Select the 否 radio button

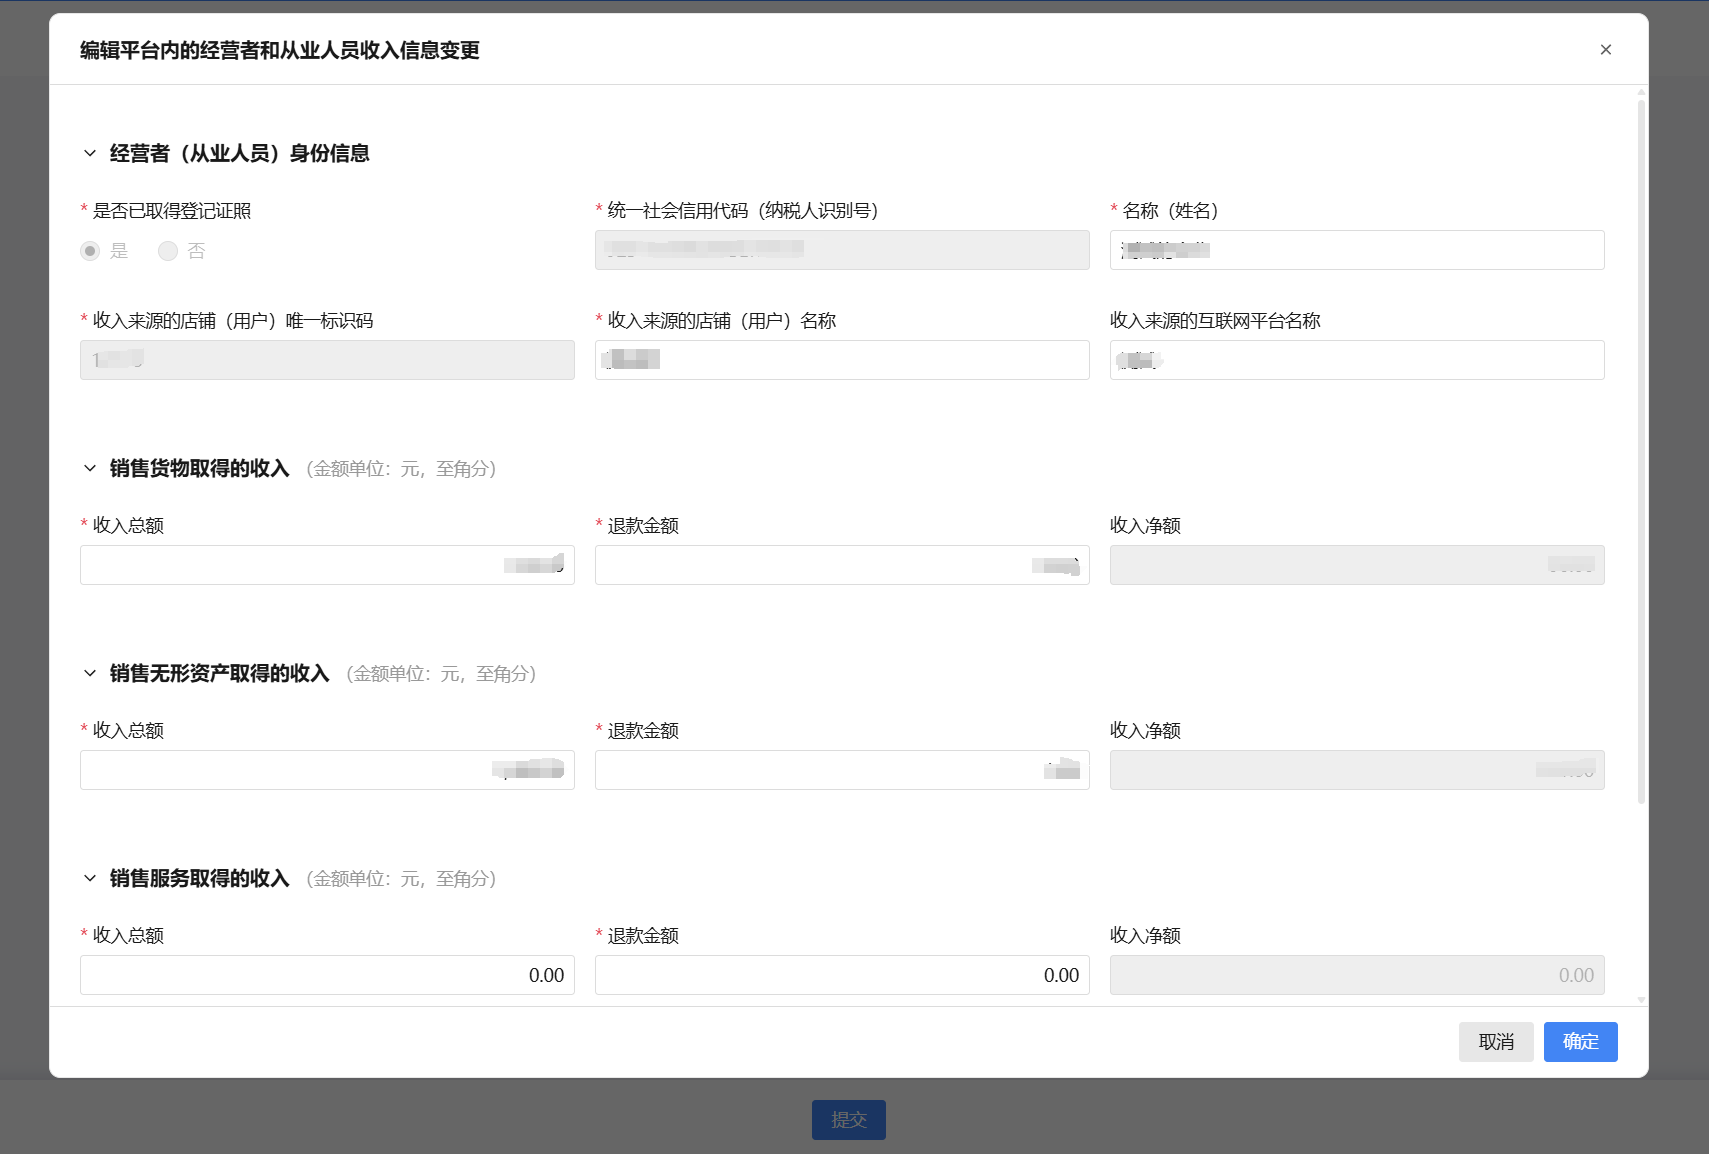point(168,251)
